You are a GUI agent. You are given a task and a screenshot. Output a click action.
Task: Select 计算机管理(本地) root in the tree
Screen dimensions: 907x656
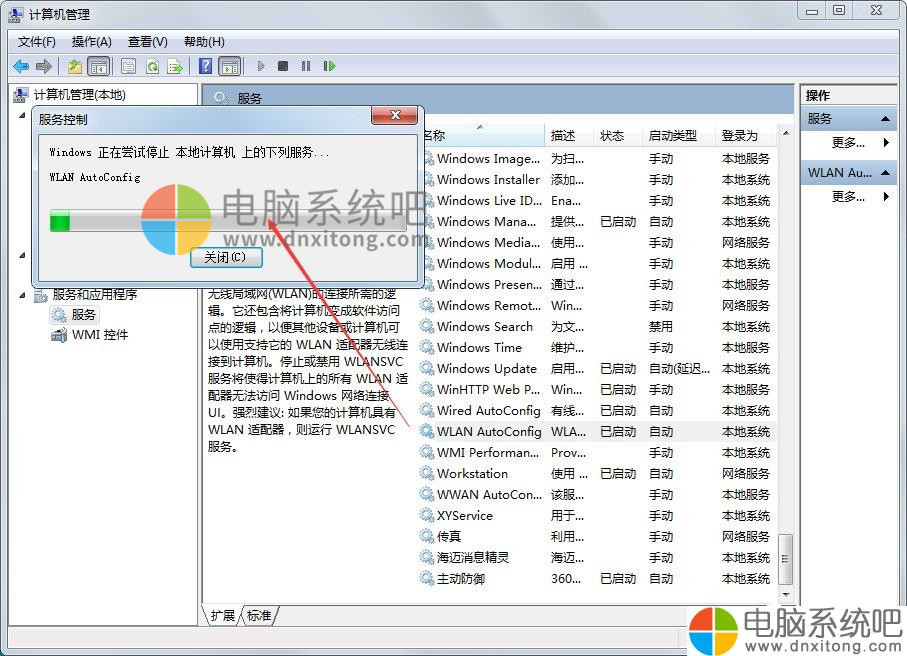coord(79,94)
